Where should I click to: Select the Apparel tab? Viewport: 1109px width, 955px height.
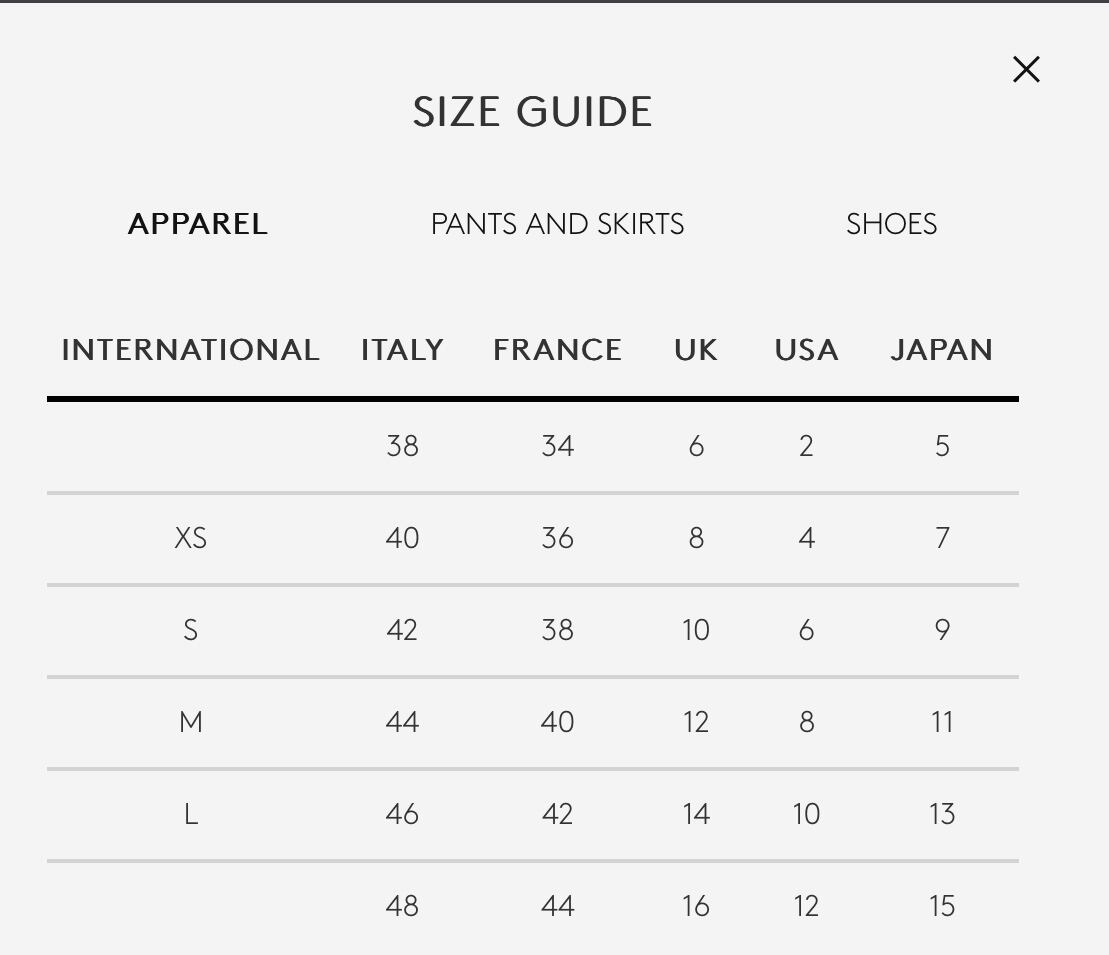198,224
